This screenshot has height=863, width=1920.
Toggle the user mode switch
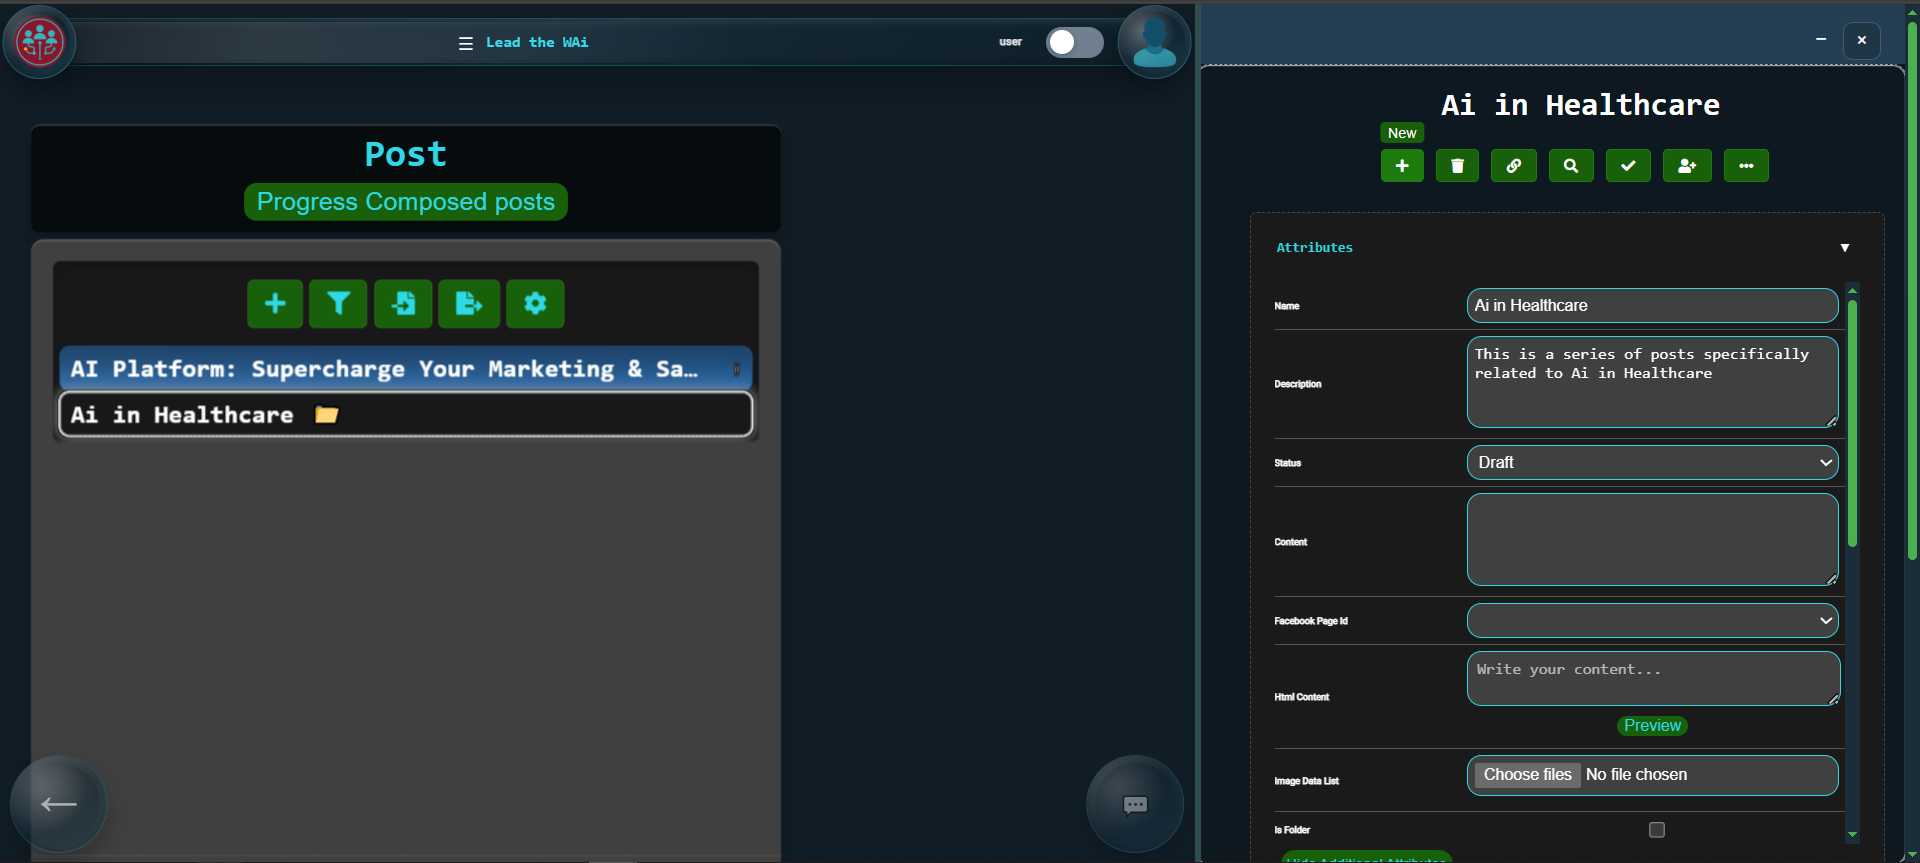click(x=1075, y=42)
